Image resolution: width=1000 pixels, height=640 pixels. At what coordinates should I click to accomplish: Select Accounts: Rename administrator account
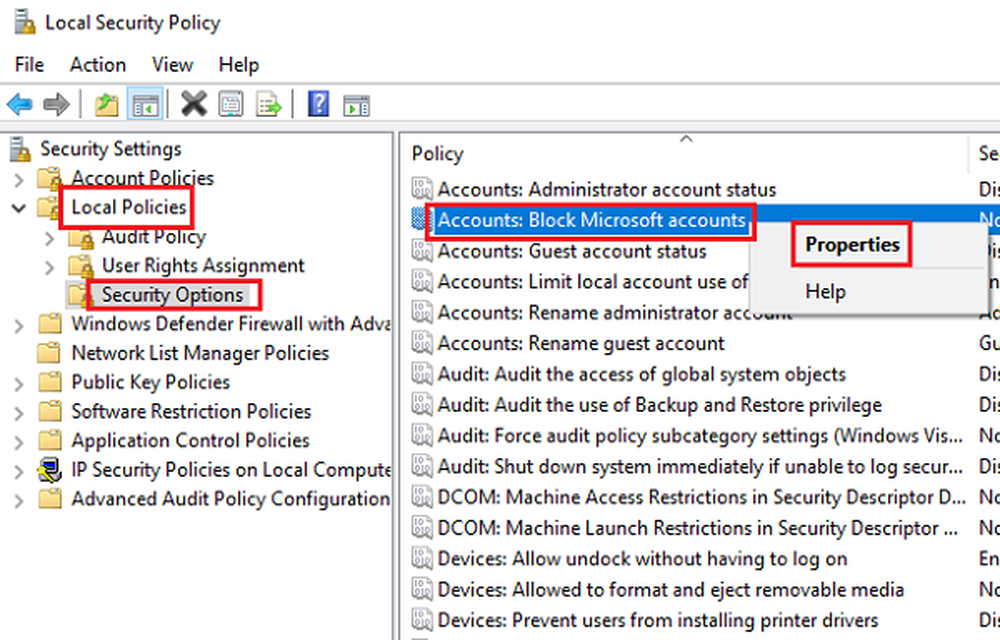tap(614, 313)
